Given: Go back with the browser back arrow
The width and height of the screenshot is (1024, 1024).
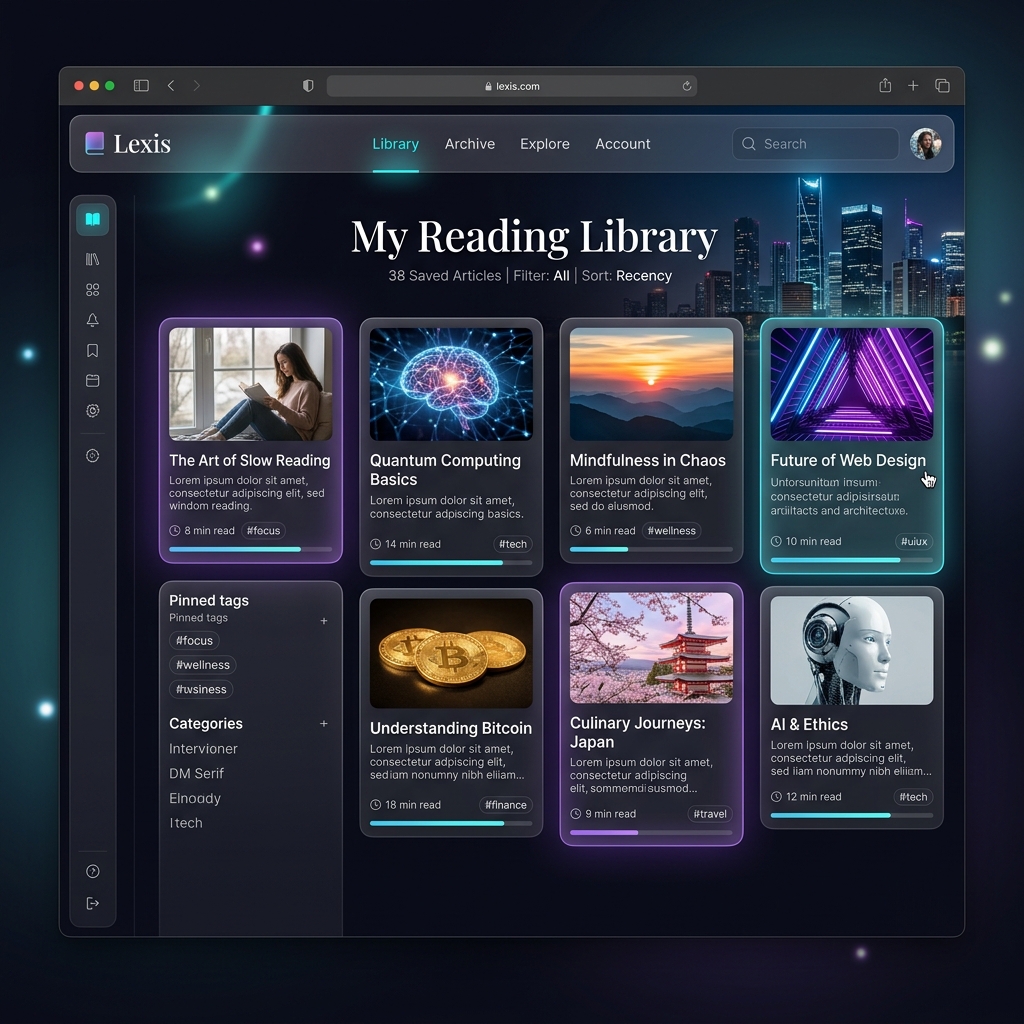Looking at the screenshot, I should click(171, 86).
